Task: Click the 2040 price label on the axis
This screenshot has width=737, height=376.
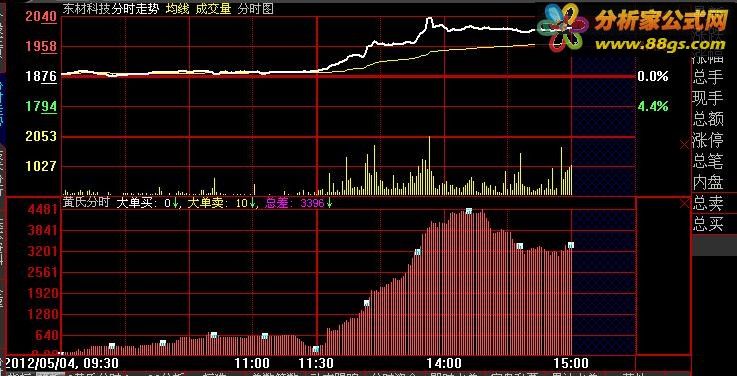Action: pos(41,17)
